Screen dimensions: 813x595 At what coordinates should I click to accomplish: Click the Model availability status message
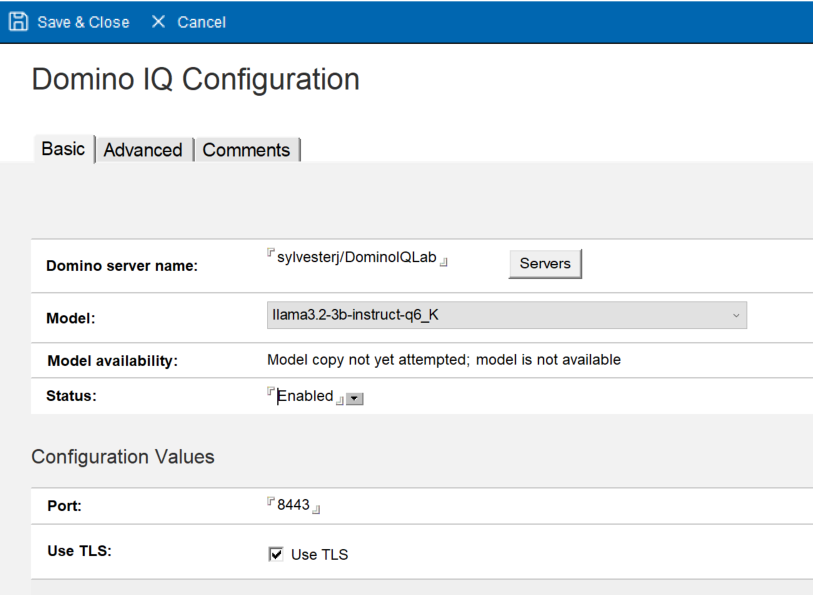[444, 360]
